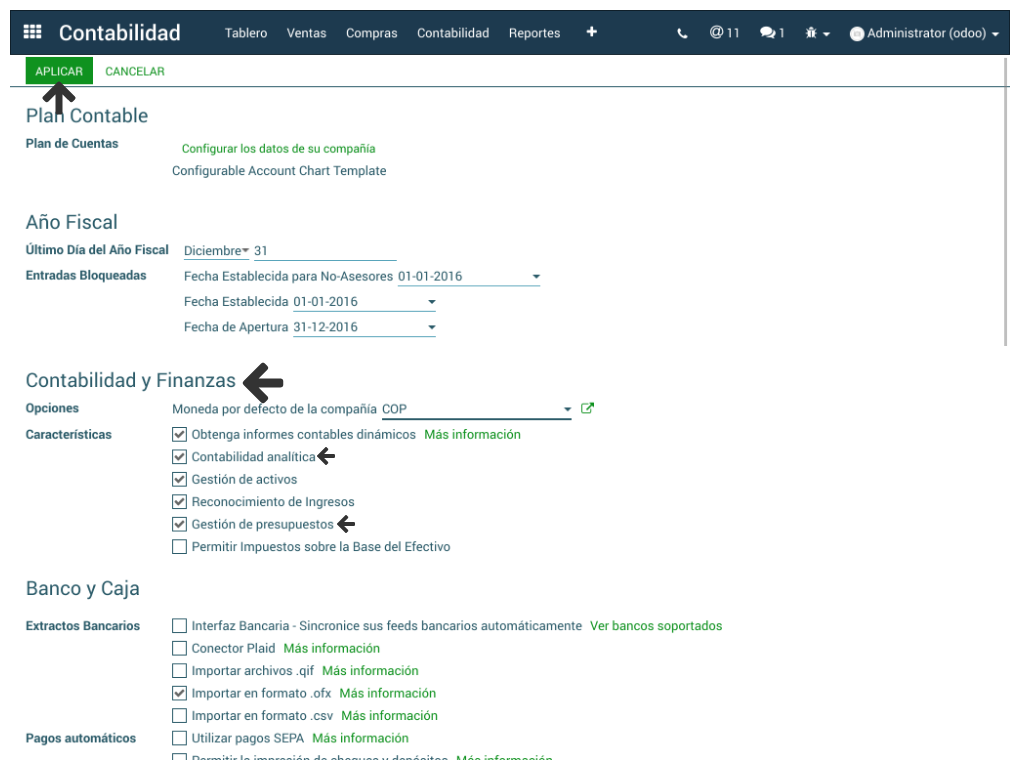This screenshot has width=1023, height=767.
Task: Open the Fecha de Apertura date dropdown
Action: [431, 327]
